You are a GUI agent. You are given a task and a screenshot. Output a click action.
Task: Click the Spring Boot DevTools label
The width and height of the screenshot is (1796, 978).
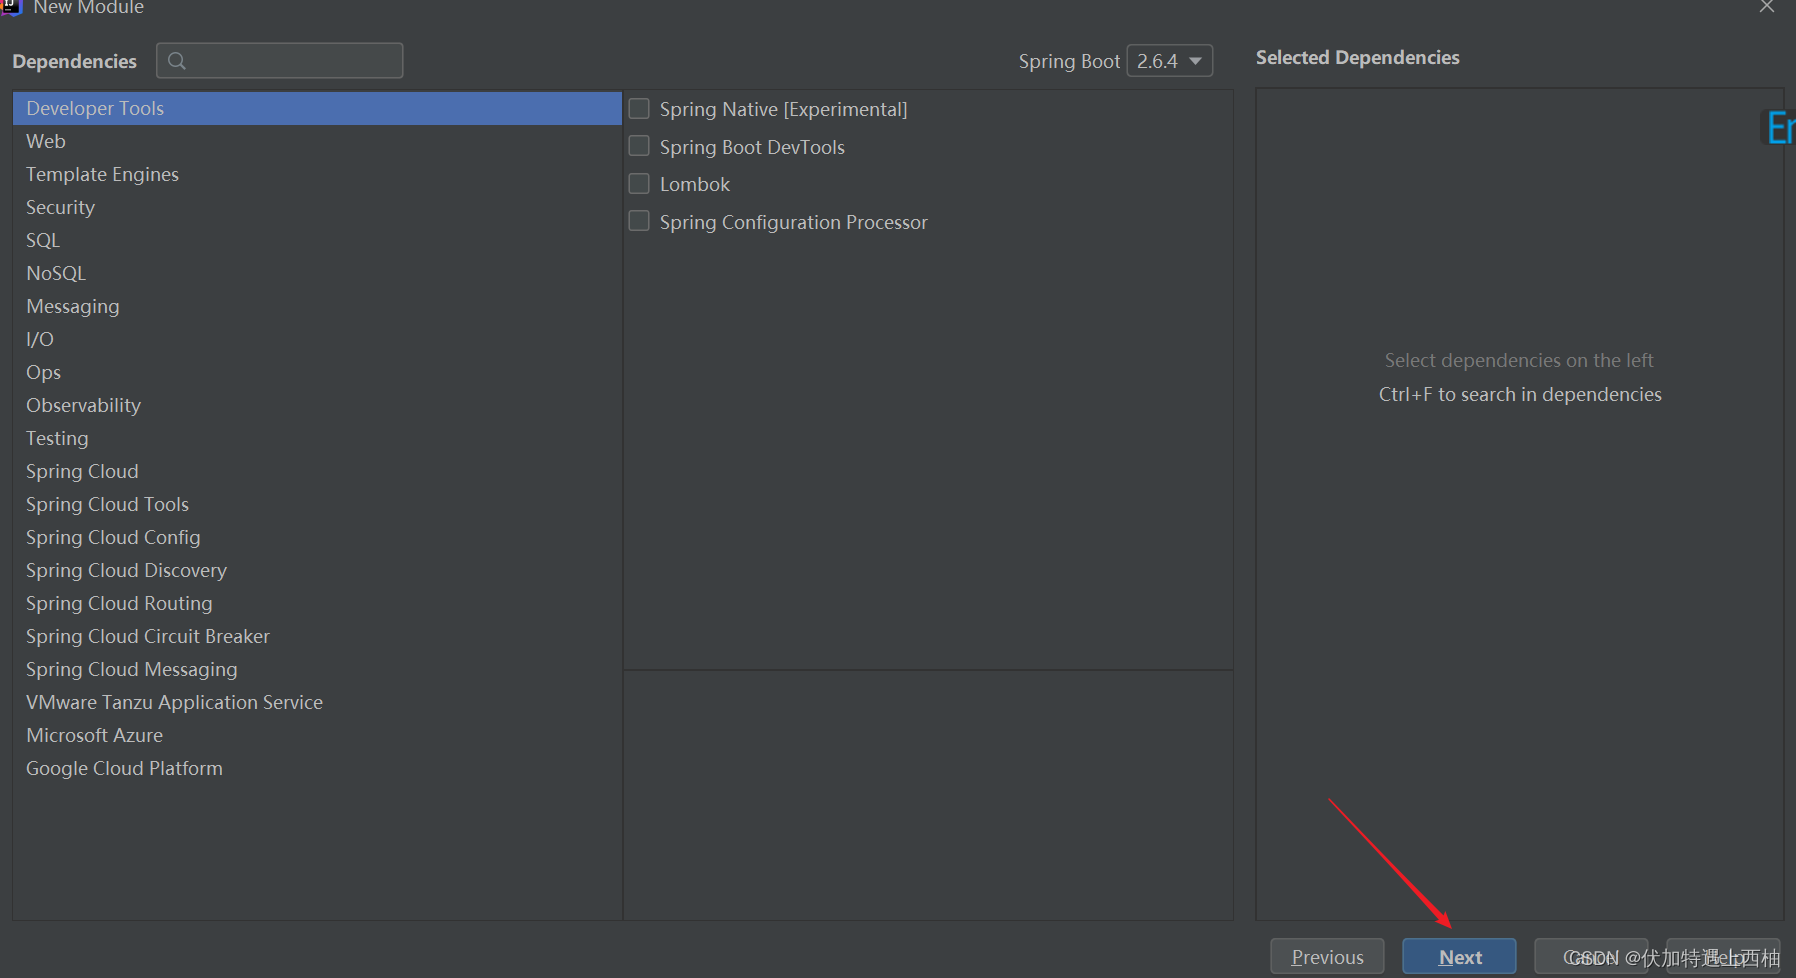[x=752, y=147]
